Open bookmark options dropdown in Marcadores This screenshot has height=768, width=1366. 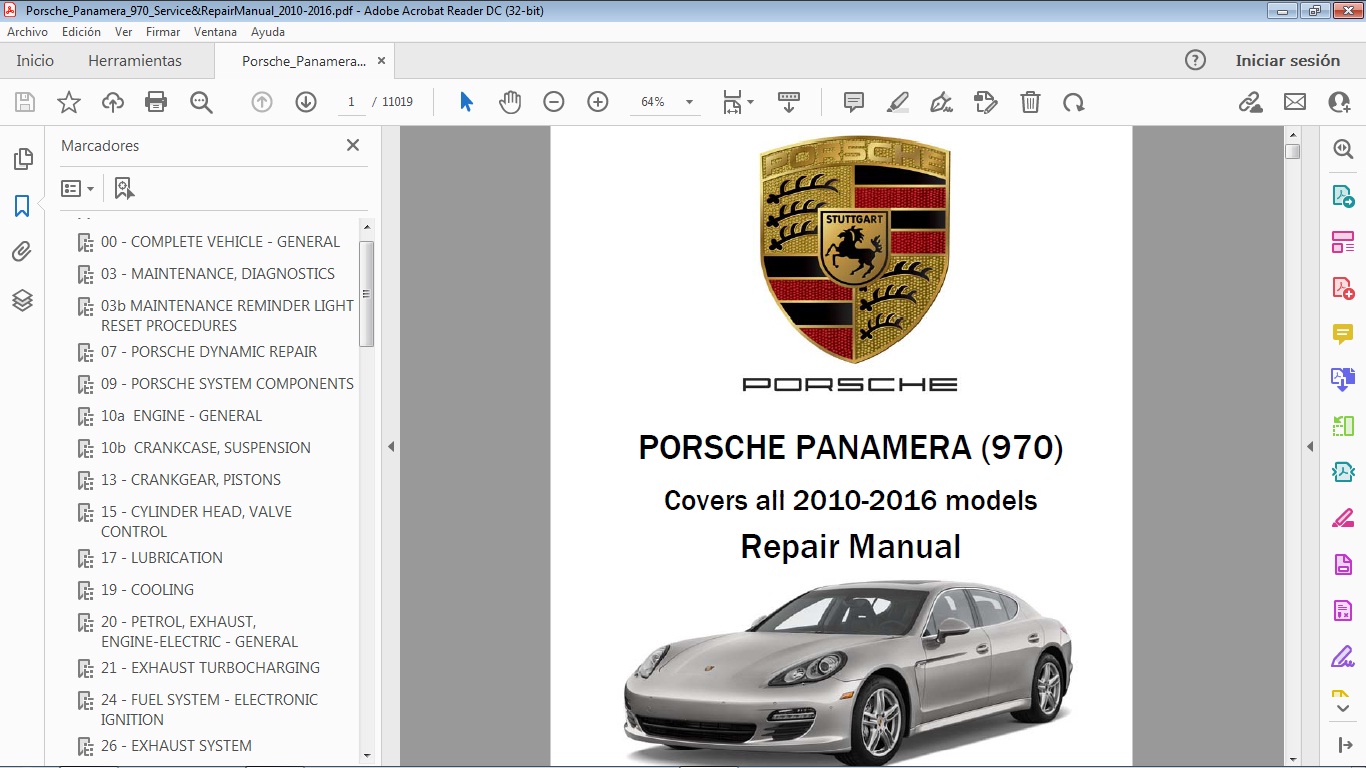(x=78, y=188)
